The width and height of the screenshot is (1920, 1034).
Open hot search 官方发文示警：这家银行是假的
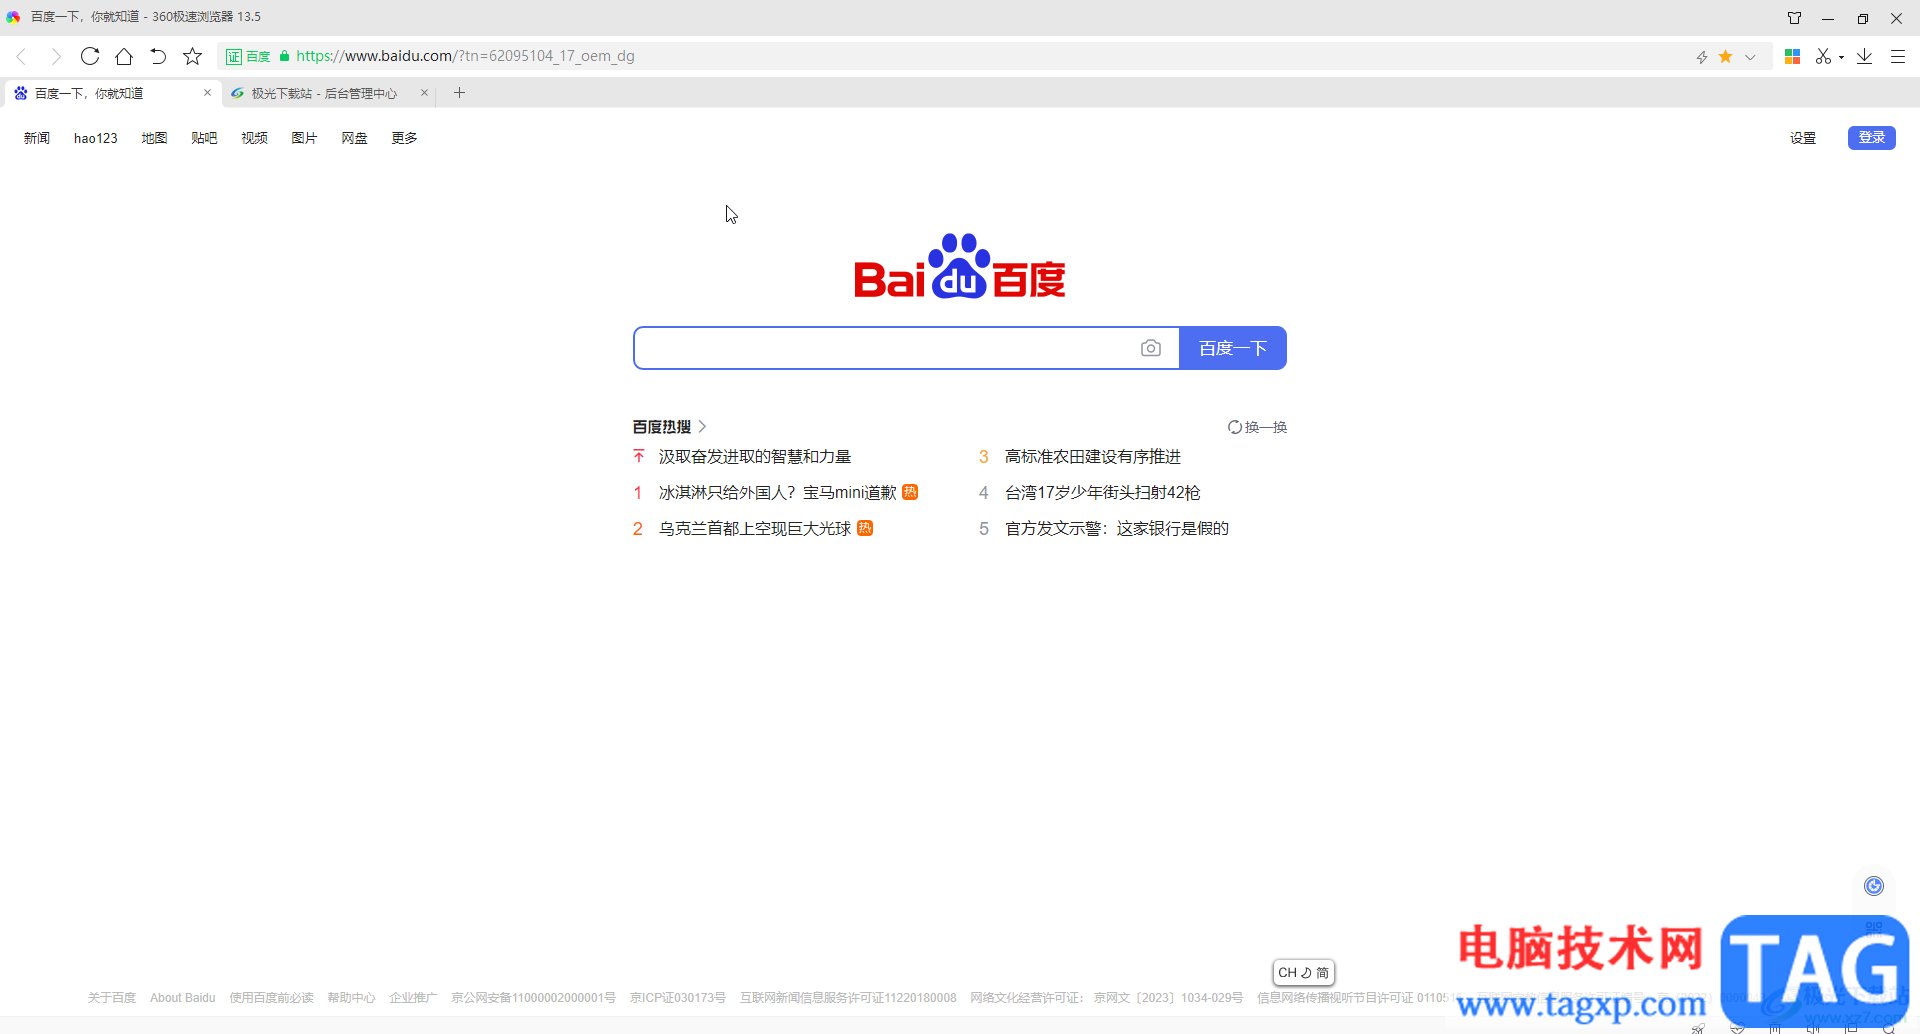[1117, 529]
